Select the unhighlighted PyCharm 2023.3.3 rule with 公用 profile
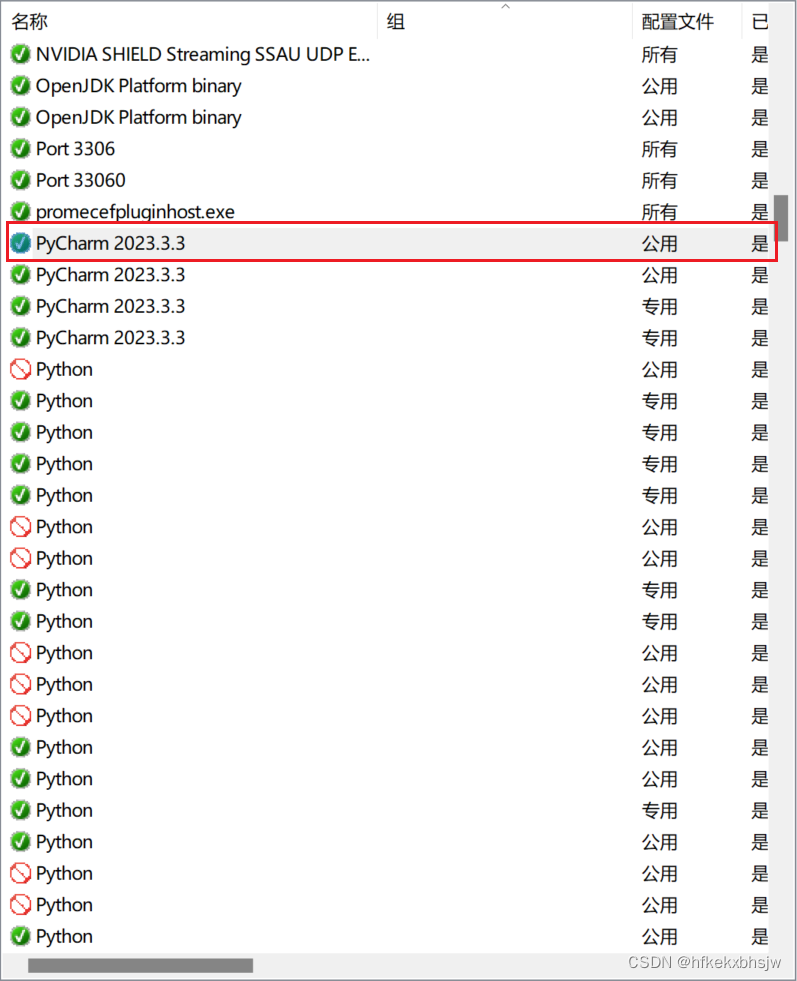Viewport: 797px width, 981px height. pyautogui.click(x=110, y=275)
